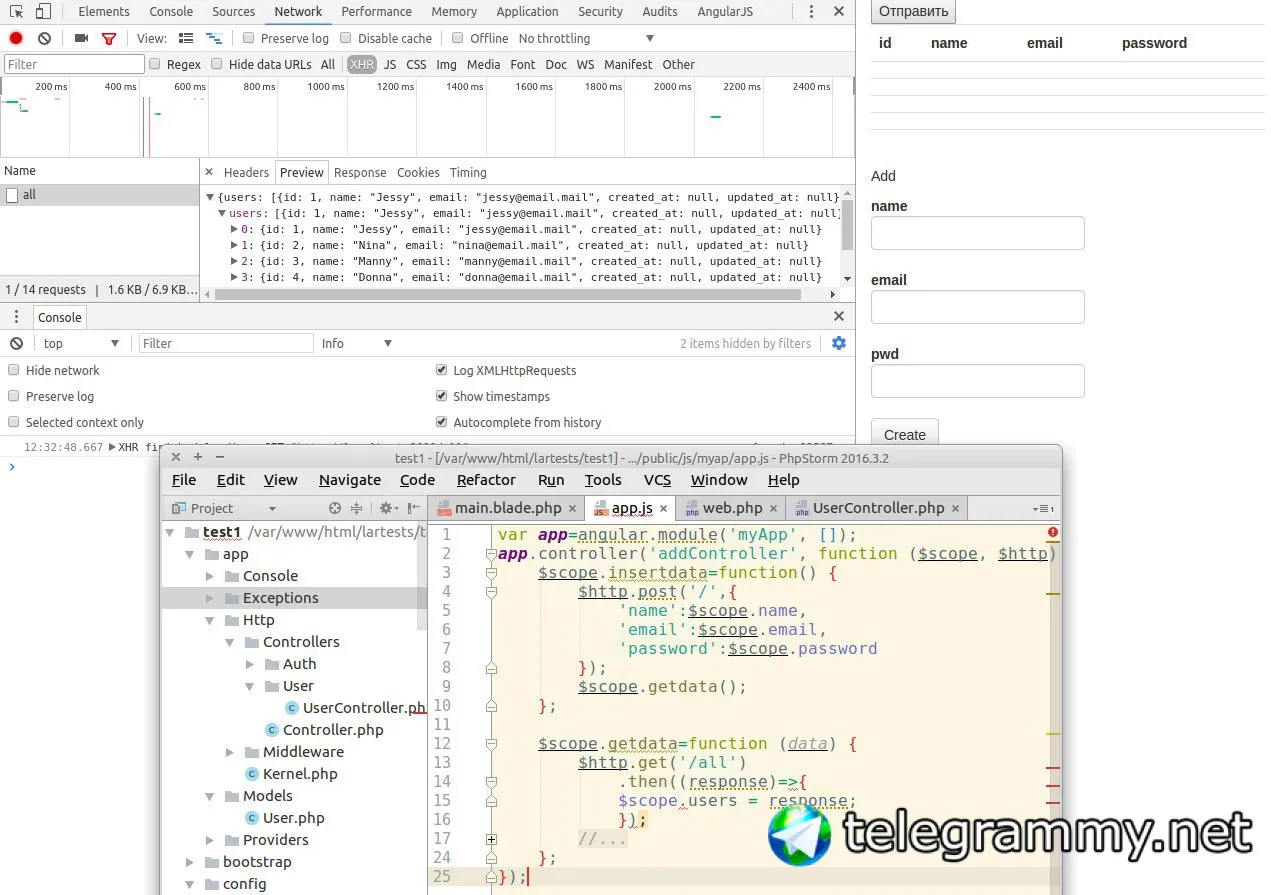Screen dimensions: 1271x895
Task: Expand the Console folder in project tree
Action: coord(209,576)
